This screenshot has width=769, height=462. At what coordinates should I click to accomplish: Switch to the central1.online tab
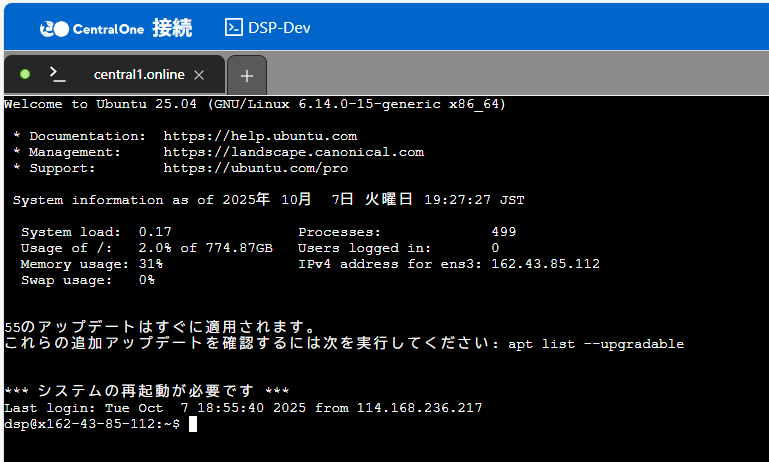click(139, 75)
